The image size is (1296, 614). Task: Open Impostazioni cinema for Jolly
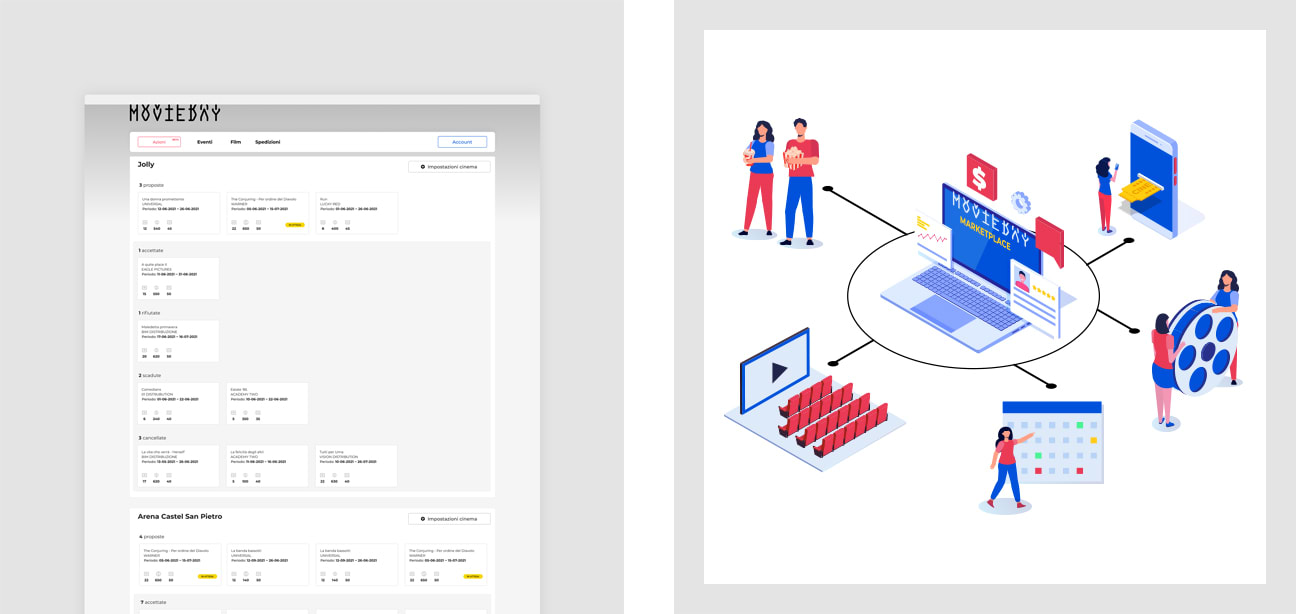(x=449, y=167)
